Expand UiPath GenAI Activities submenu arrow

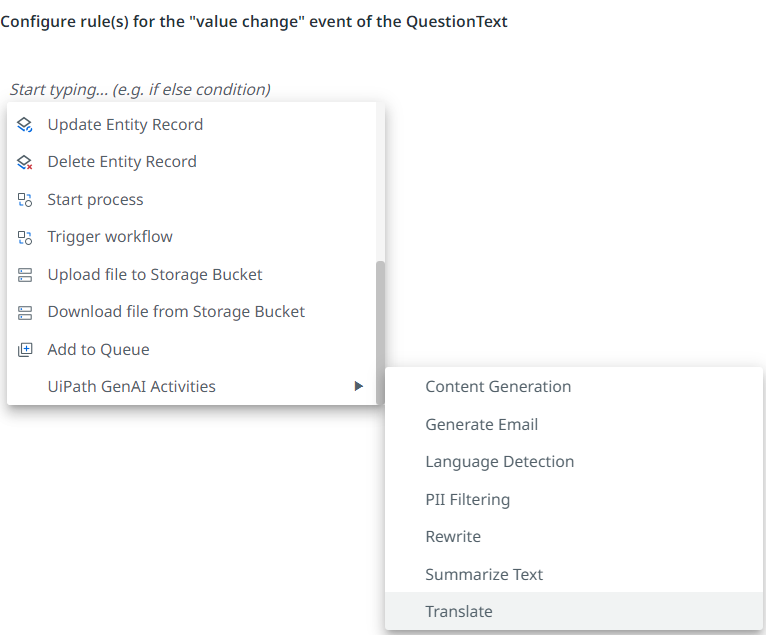[x=359, y=387]
